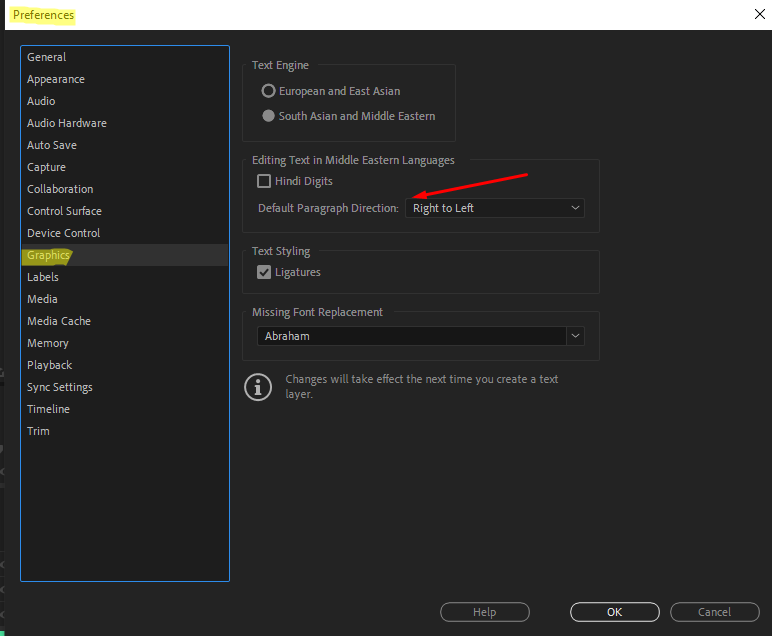Click the Help button
The height and width of the screenshot is (636, 772).
[484, 612]
